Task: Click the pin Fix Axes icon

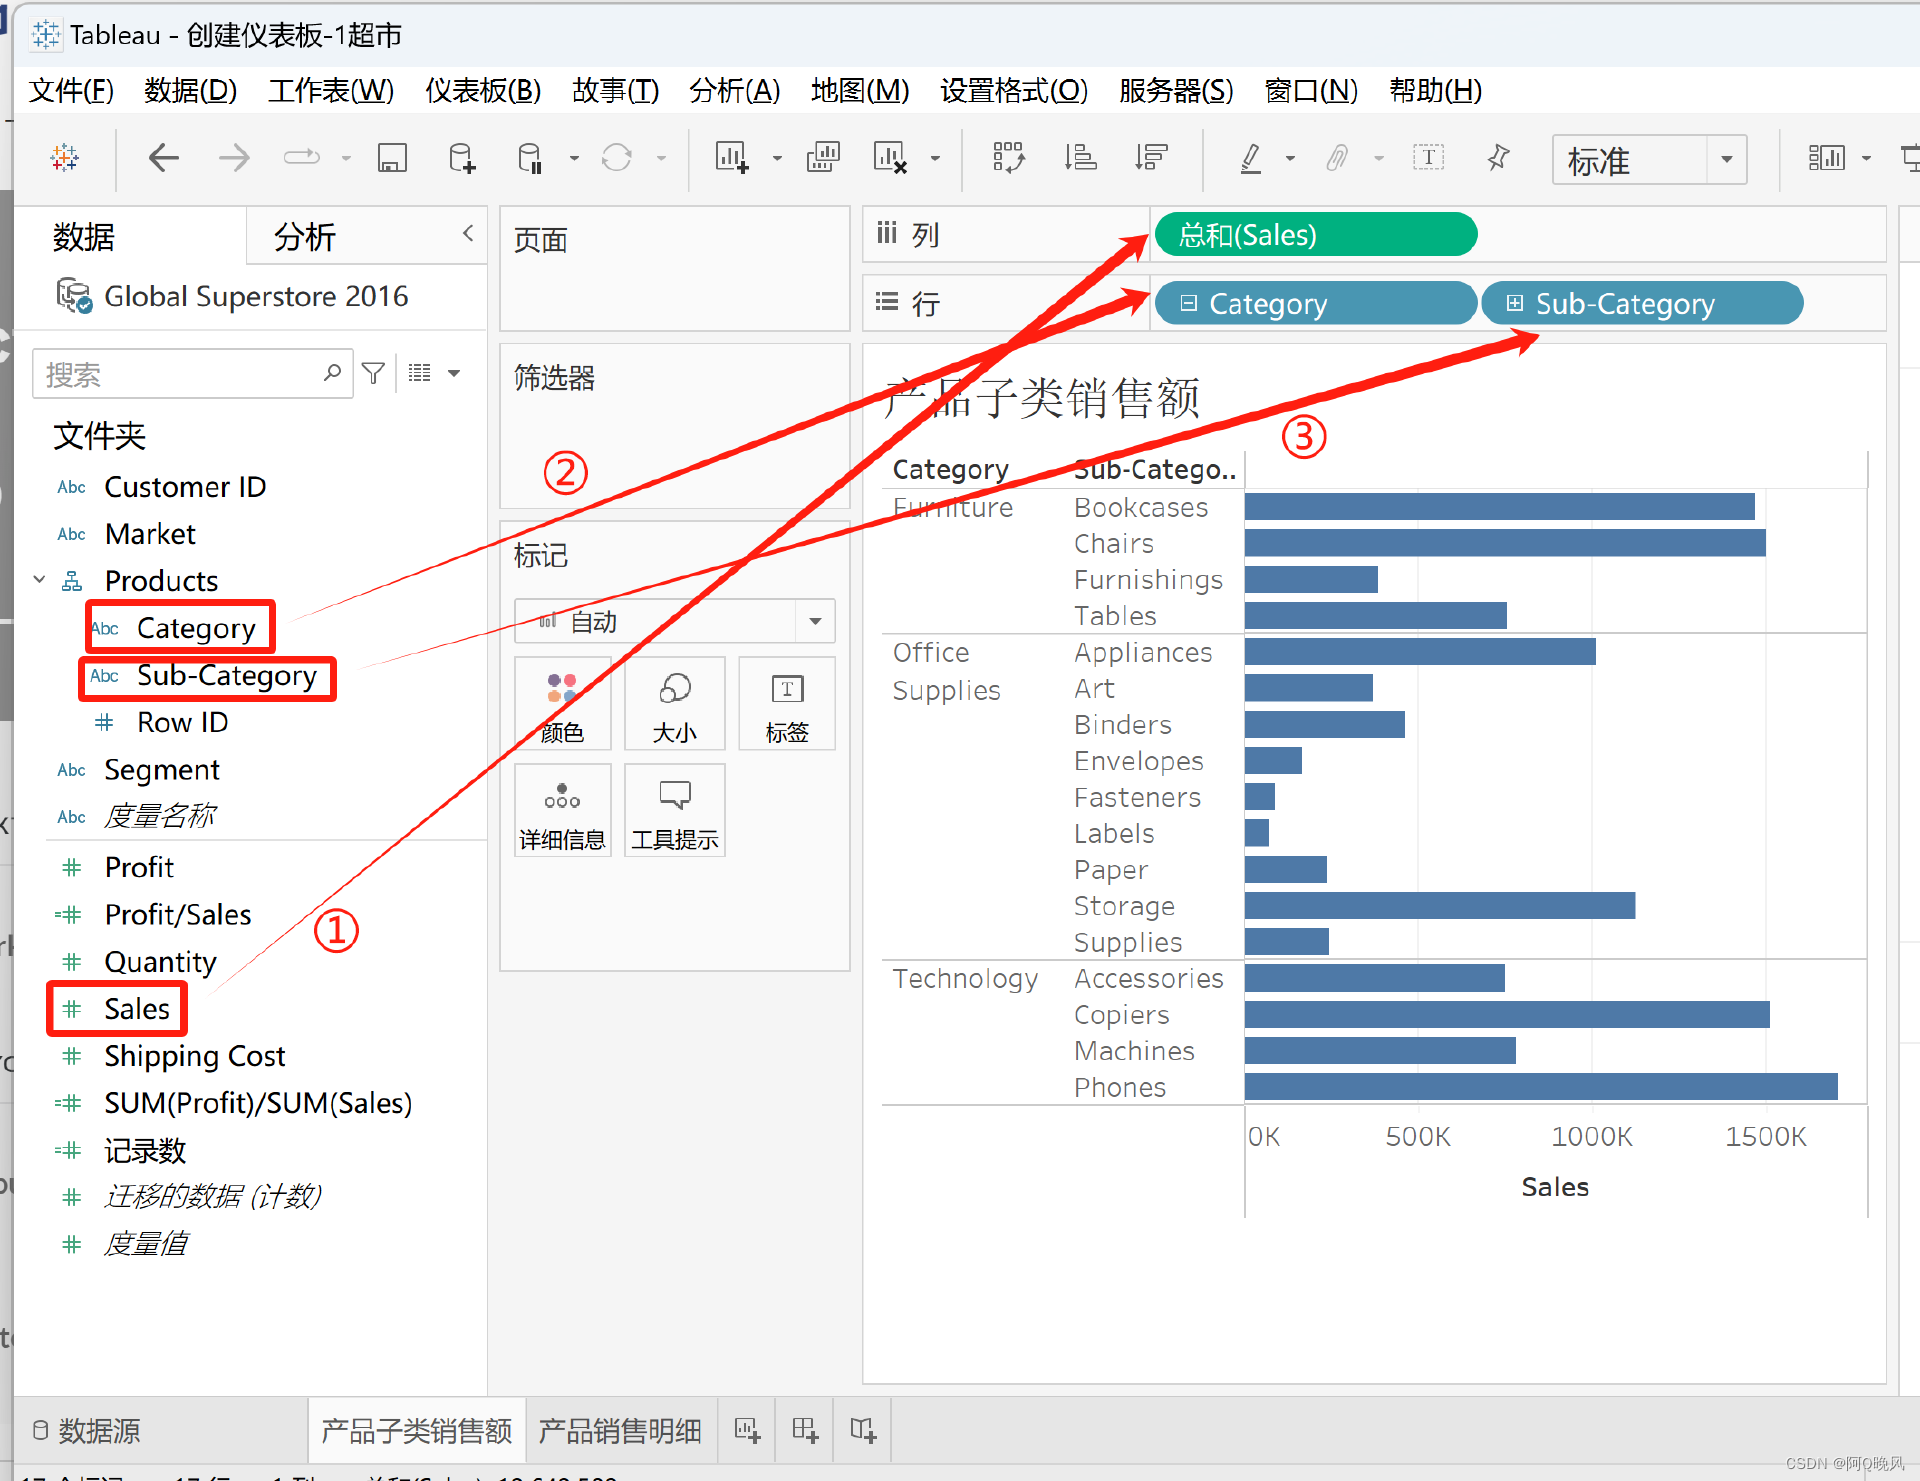Action: coord(1498,158)
